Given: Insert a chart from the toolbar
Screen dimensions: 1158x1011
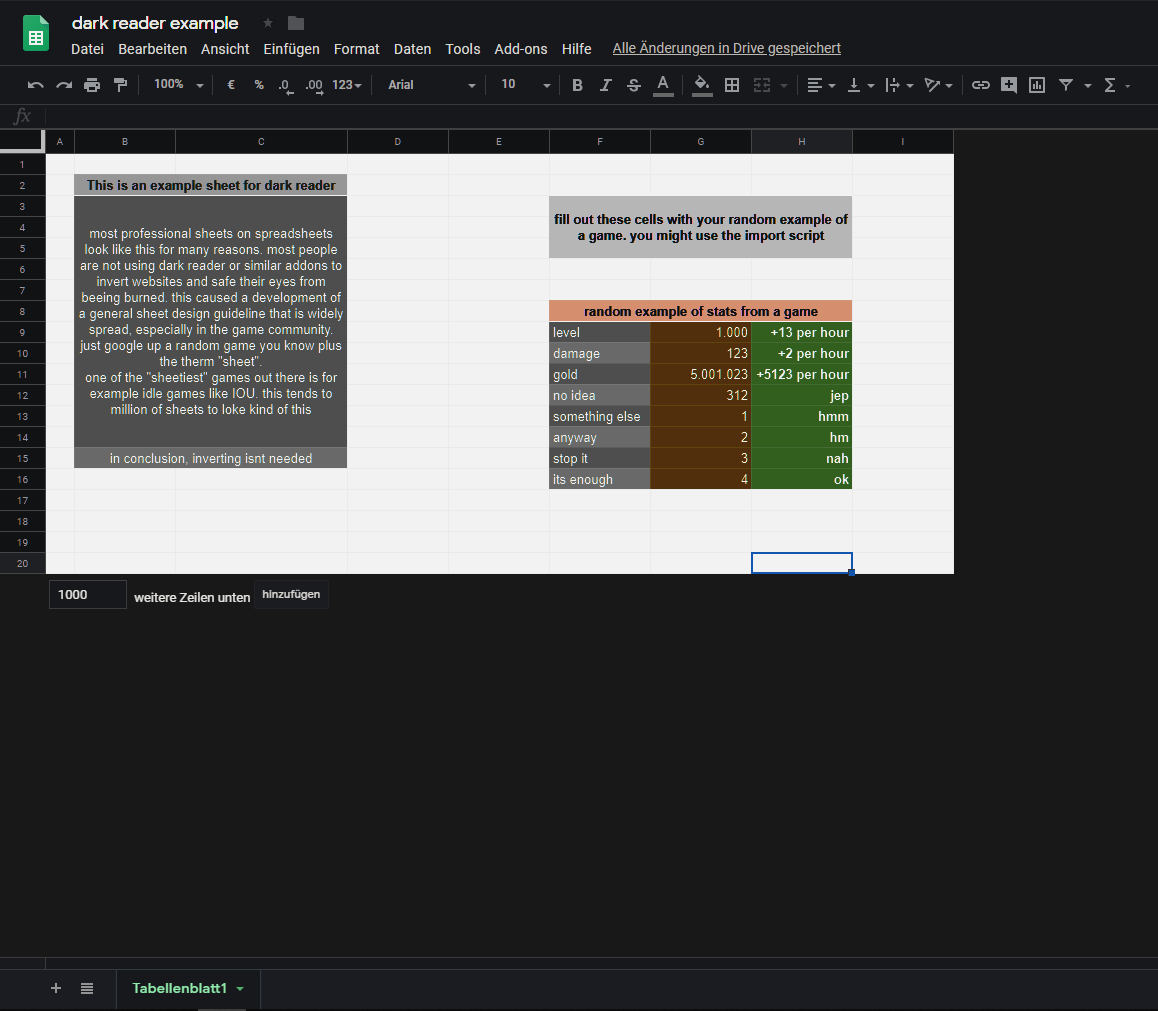Looking at the screenshot, I should pos(1036,85).
